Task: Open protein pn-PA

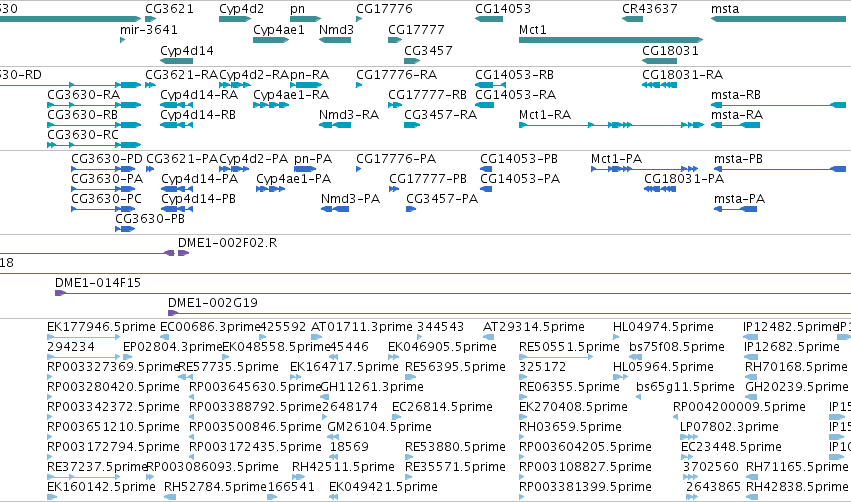Action: point(313,159)
